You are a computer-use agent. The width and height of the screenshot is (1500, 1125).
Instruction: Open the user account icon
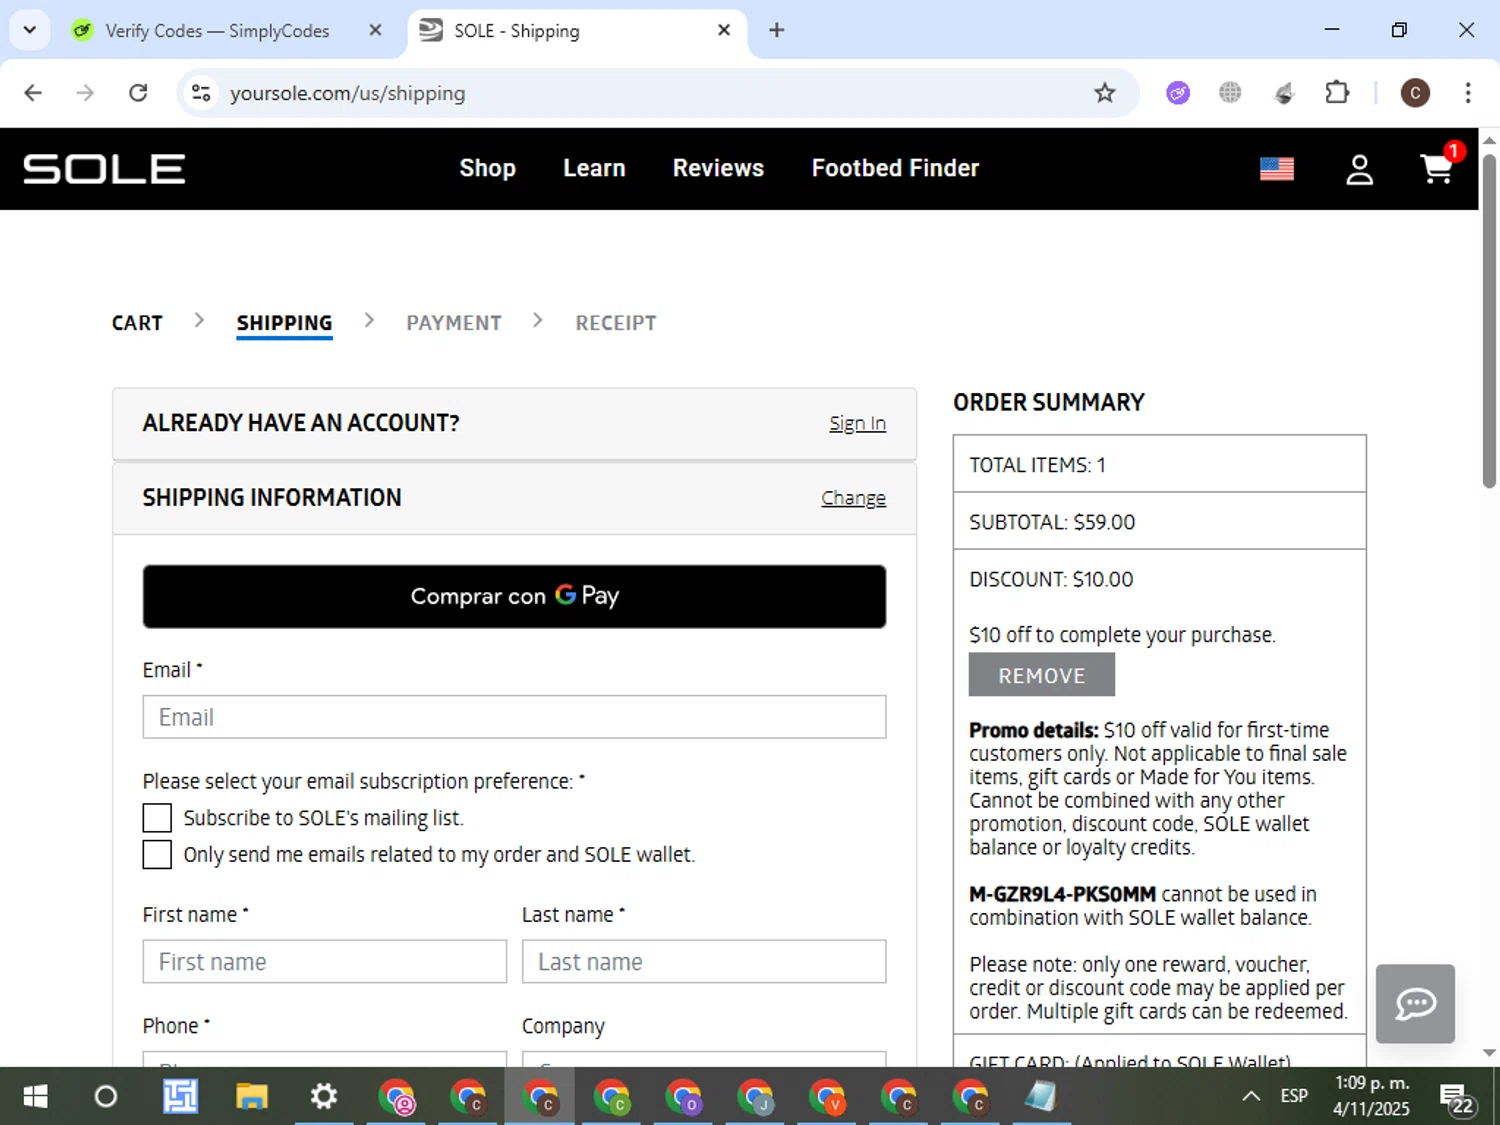[1359, 169]
